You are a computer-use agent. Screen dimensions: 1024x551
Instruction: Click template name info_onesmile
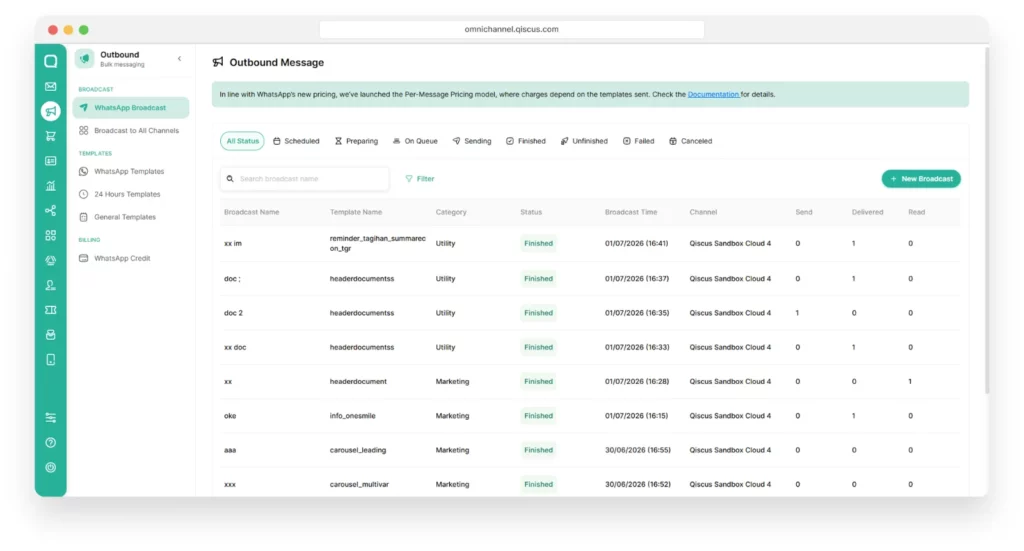pos(353,416)
